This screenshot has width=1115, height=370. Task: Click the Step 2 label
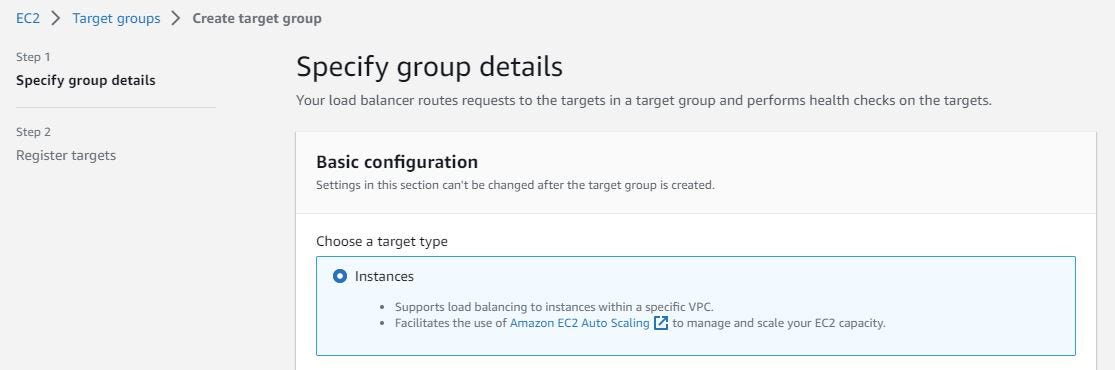(x=33, y=132)
